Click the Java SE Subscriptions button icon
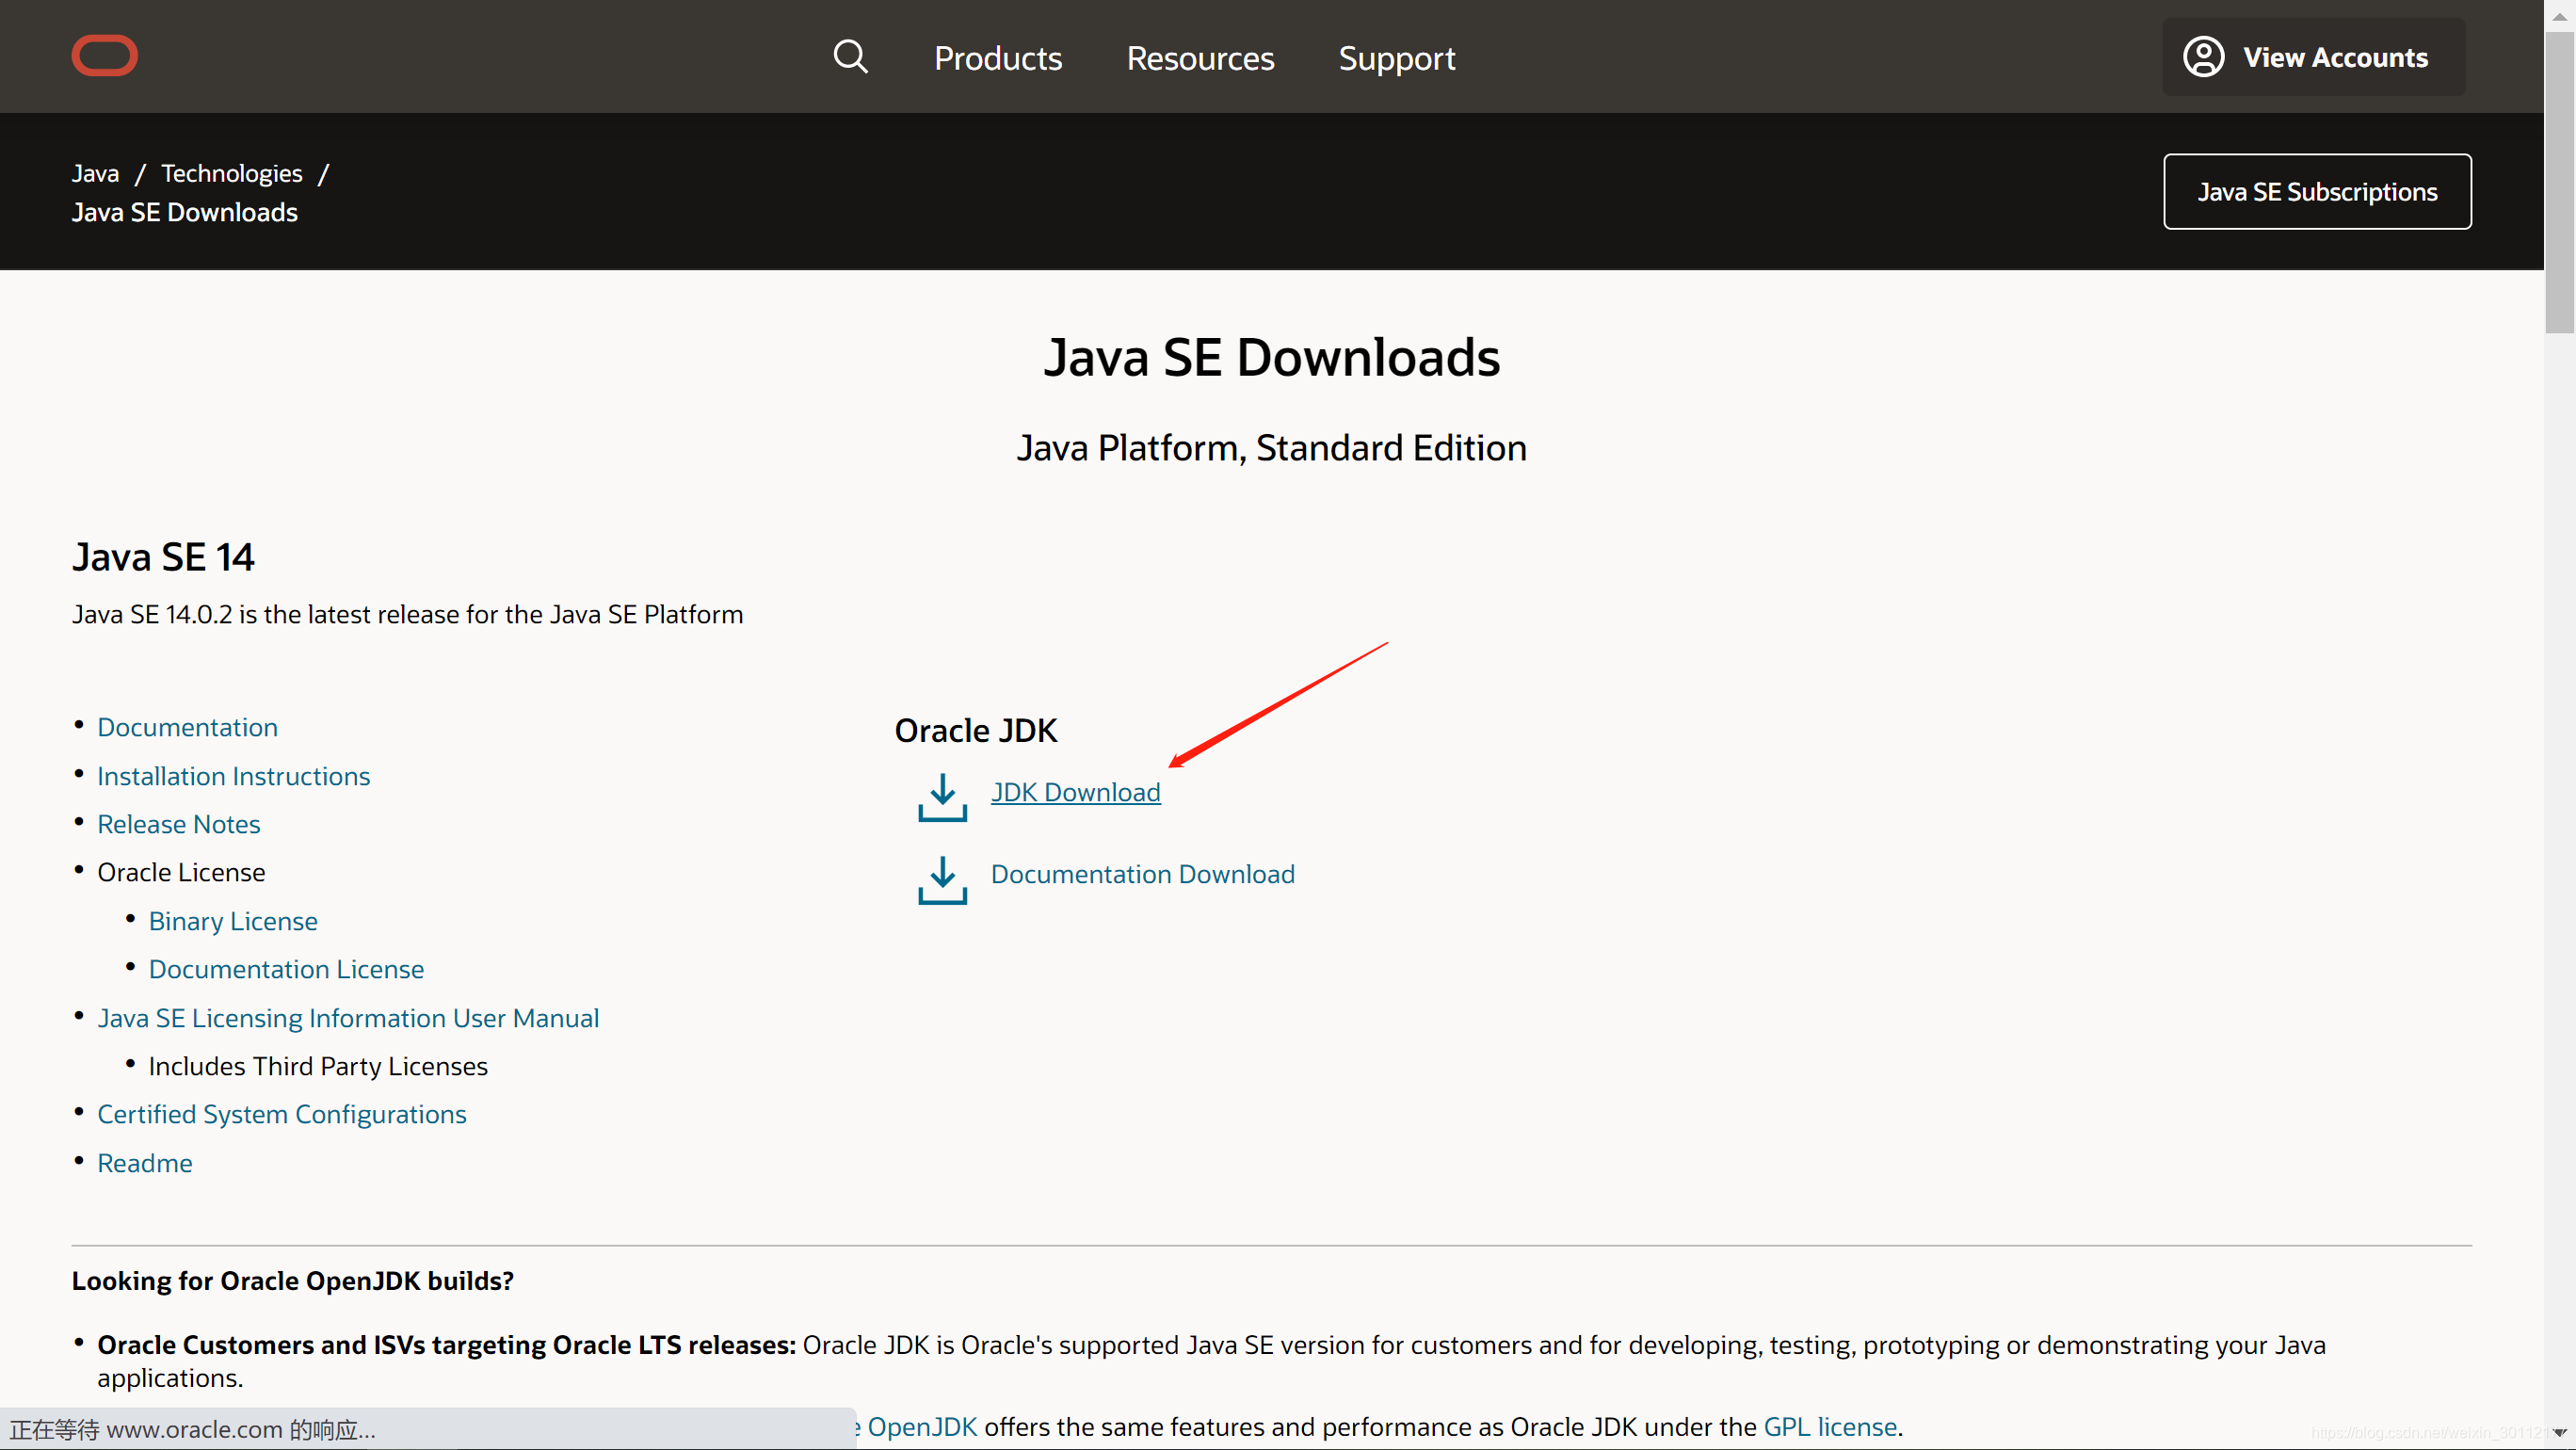The width and height of the screenshot is (2576, 1450). coord(2318,191)
